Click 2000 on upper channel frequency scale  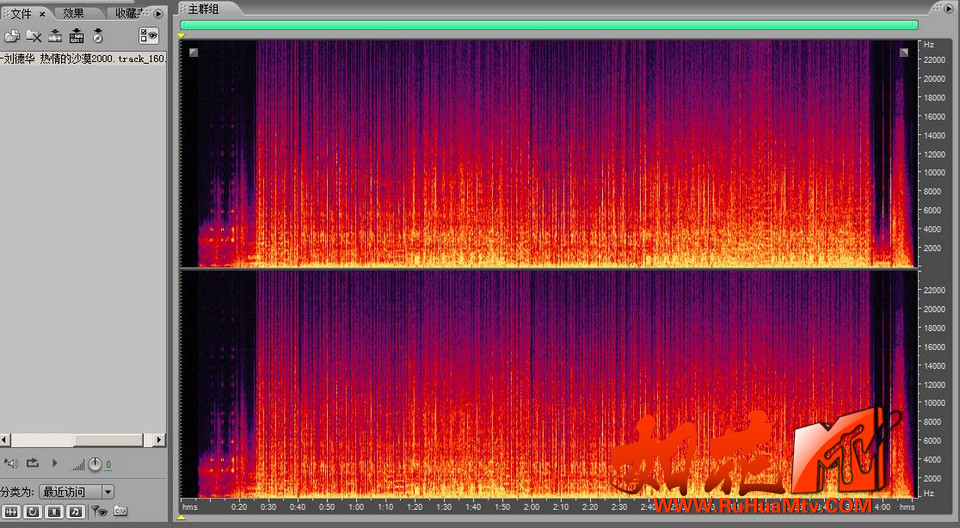[932, 248]
